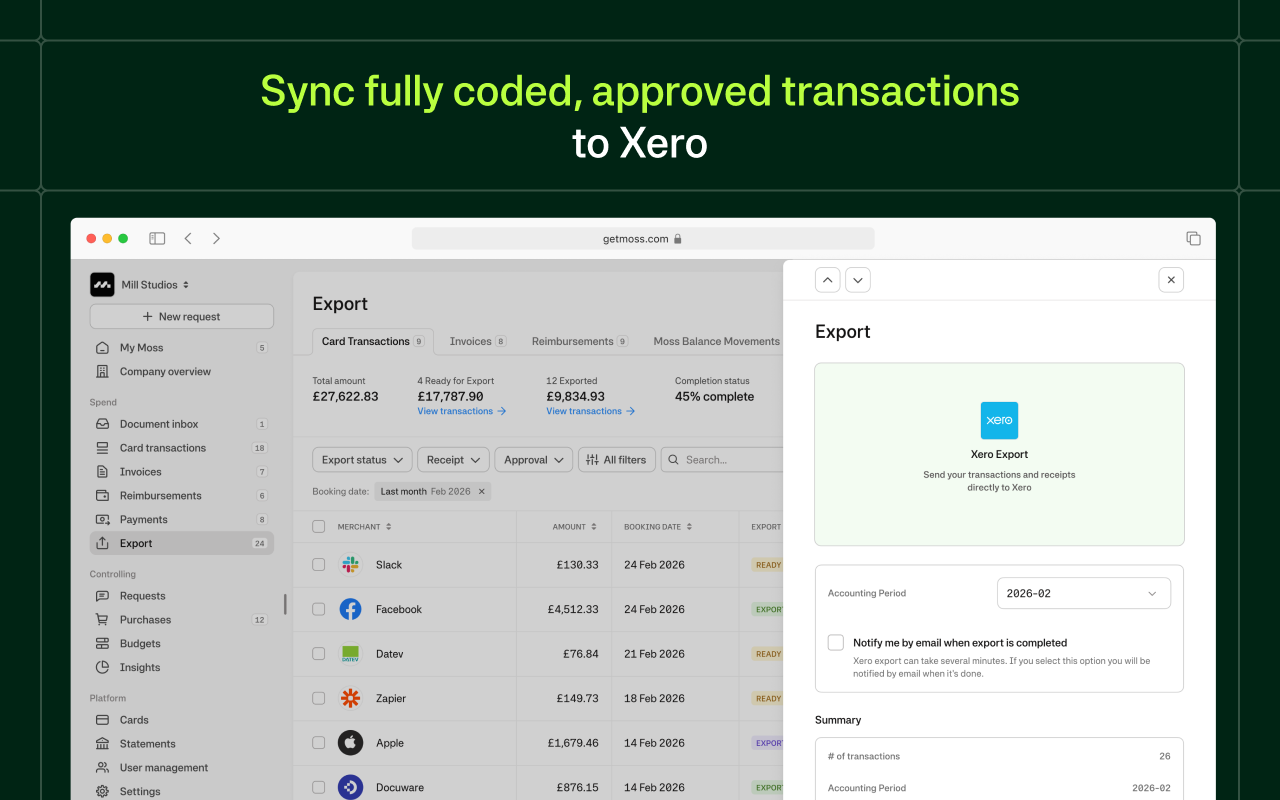The height and width of the screenshot is (800, 1280).
Task: Open Insights chart icon
Action: [x=102, y=668]
